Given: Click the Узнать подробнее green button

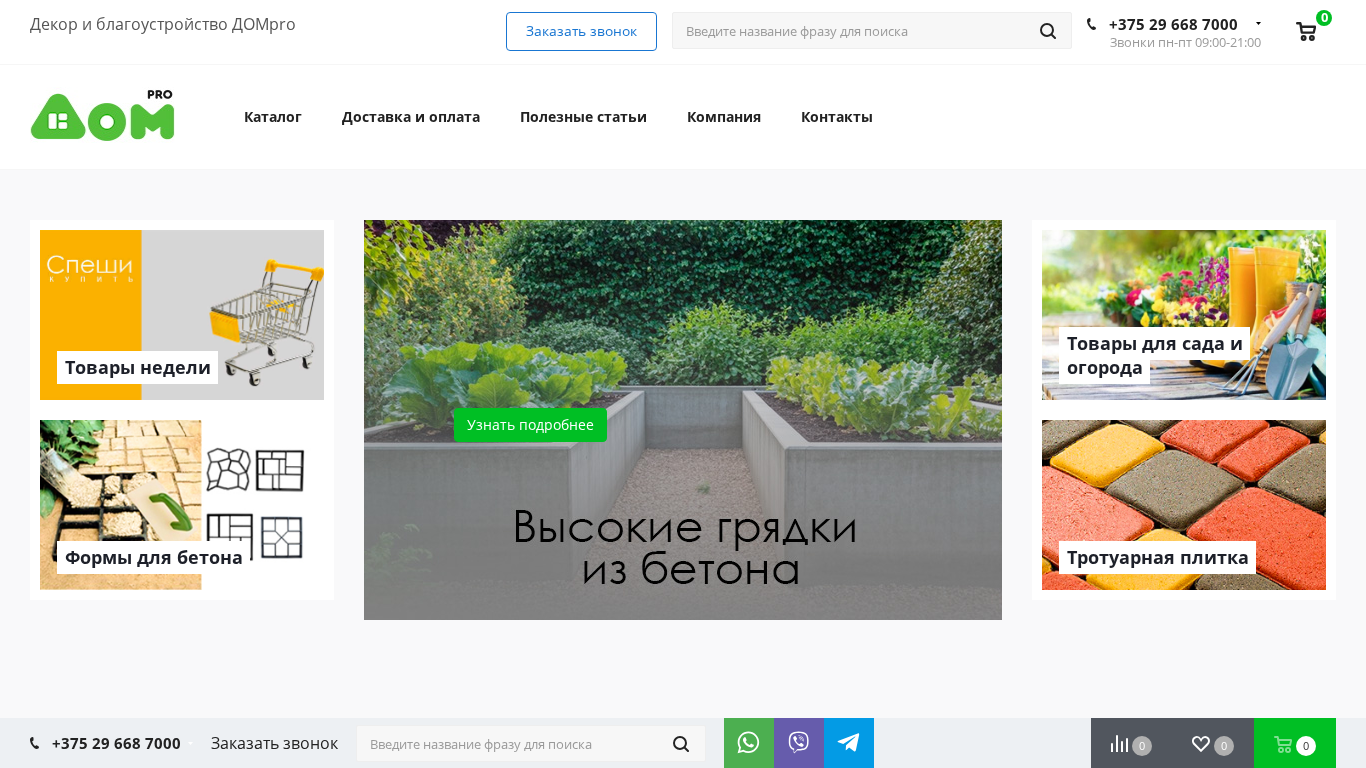Looking at the screenshot, I should [x=530, y=425].
